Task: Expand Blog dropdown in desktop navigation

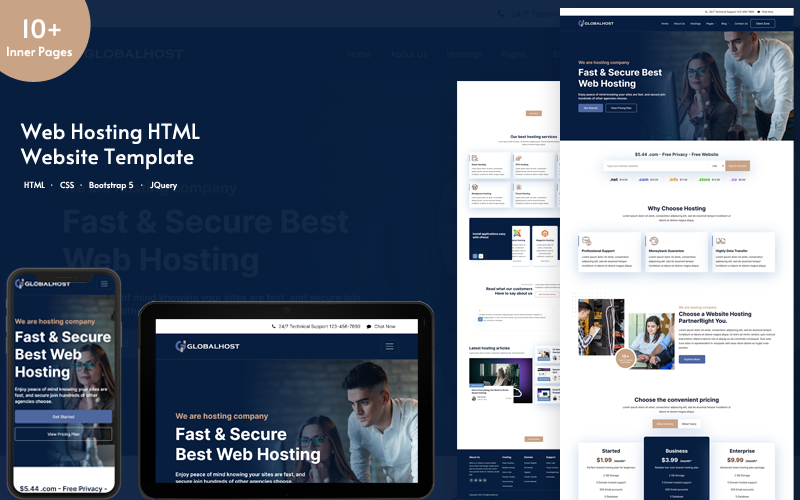Action: point(724,22)
